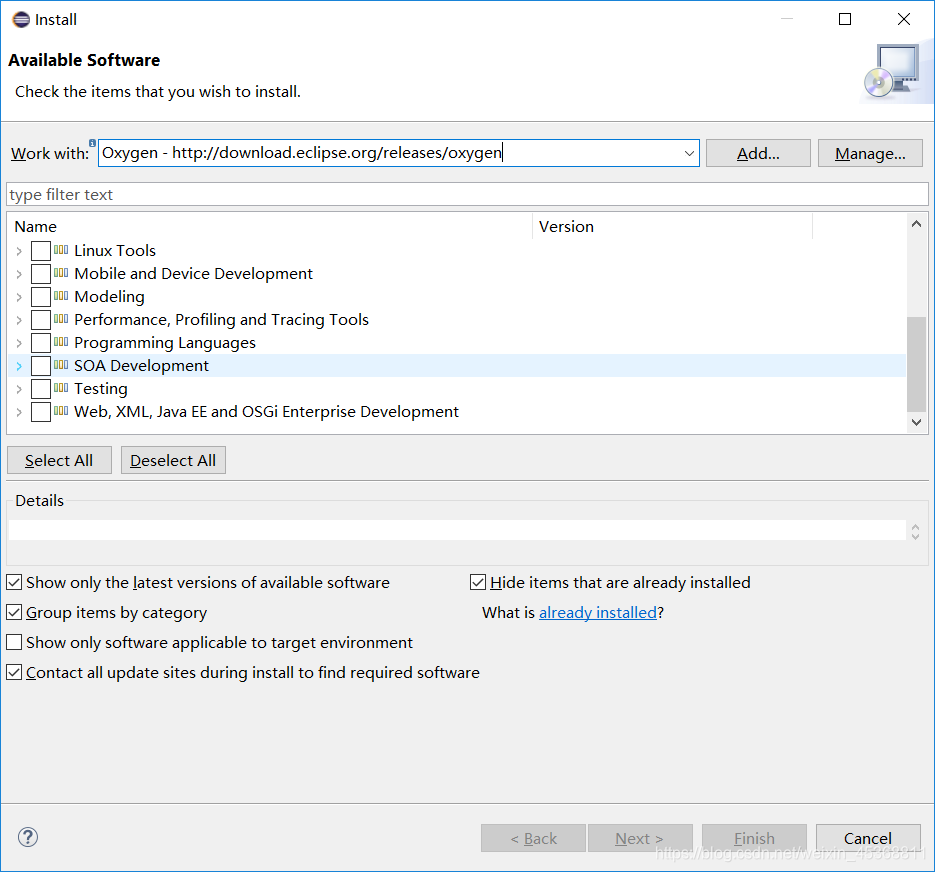The width and height of the screenshot is (935, 872).
Task: Click the small info decorator beside Work with
Action: click(92, 143)
